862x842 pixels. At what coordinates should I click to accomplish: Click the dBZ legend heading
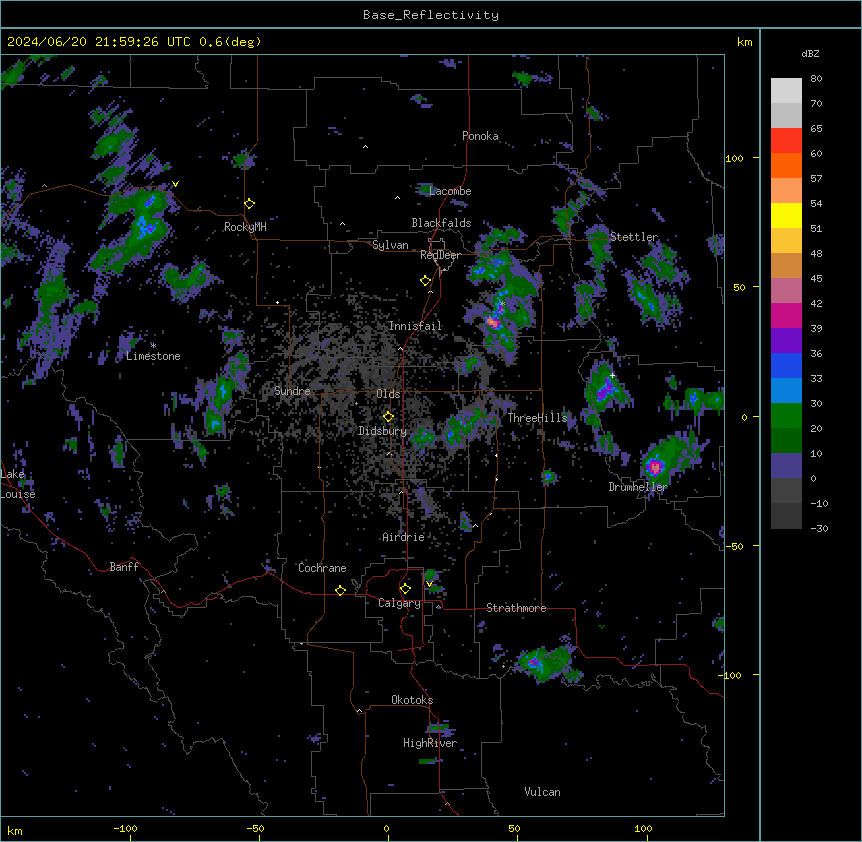(810, 53)
